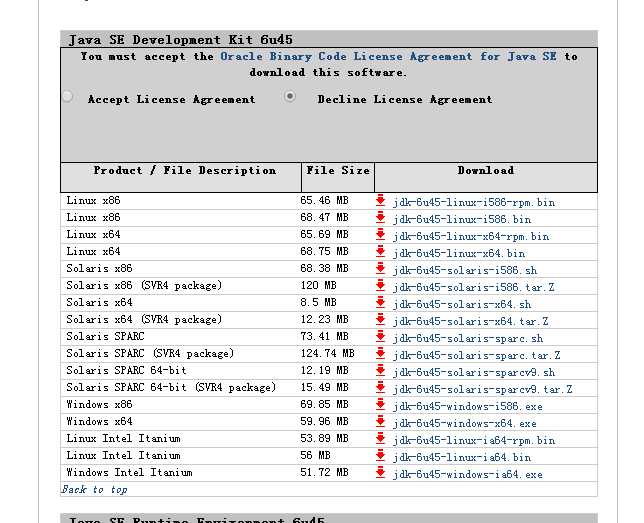Click download arrow icon for jdk-6u45-linux-i586-rpm.bin
The height and width of the screenshot is (523, 644).
(380, 200)
